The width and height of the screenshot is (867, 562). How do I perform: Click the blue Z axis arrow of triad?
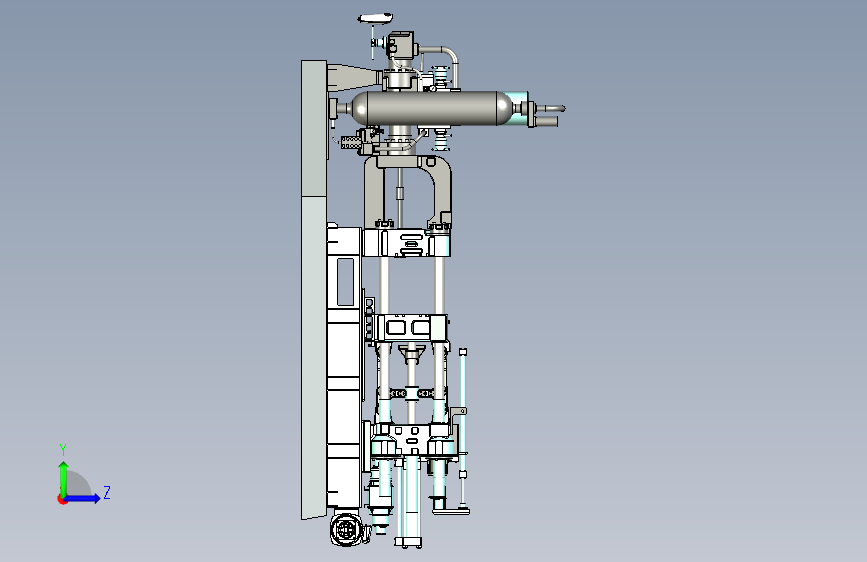tap(83, 498)
